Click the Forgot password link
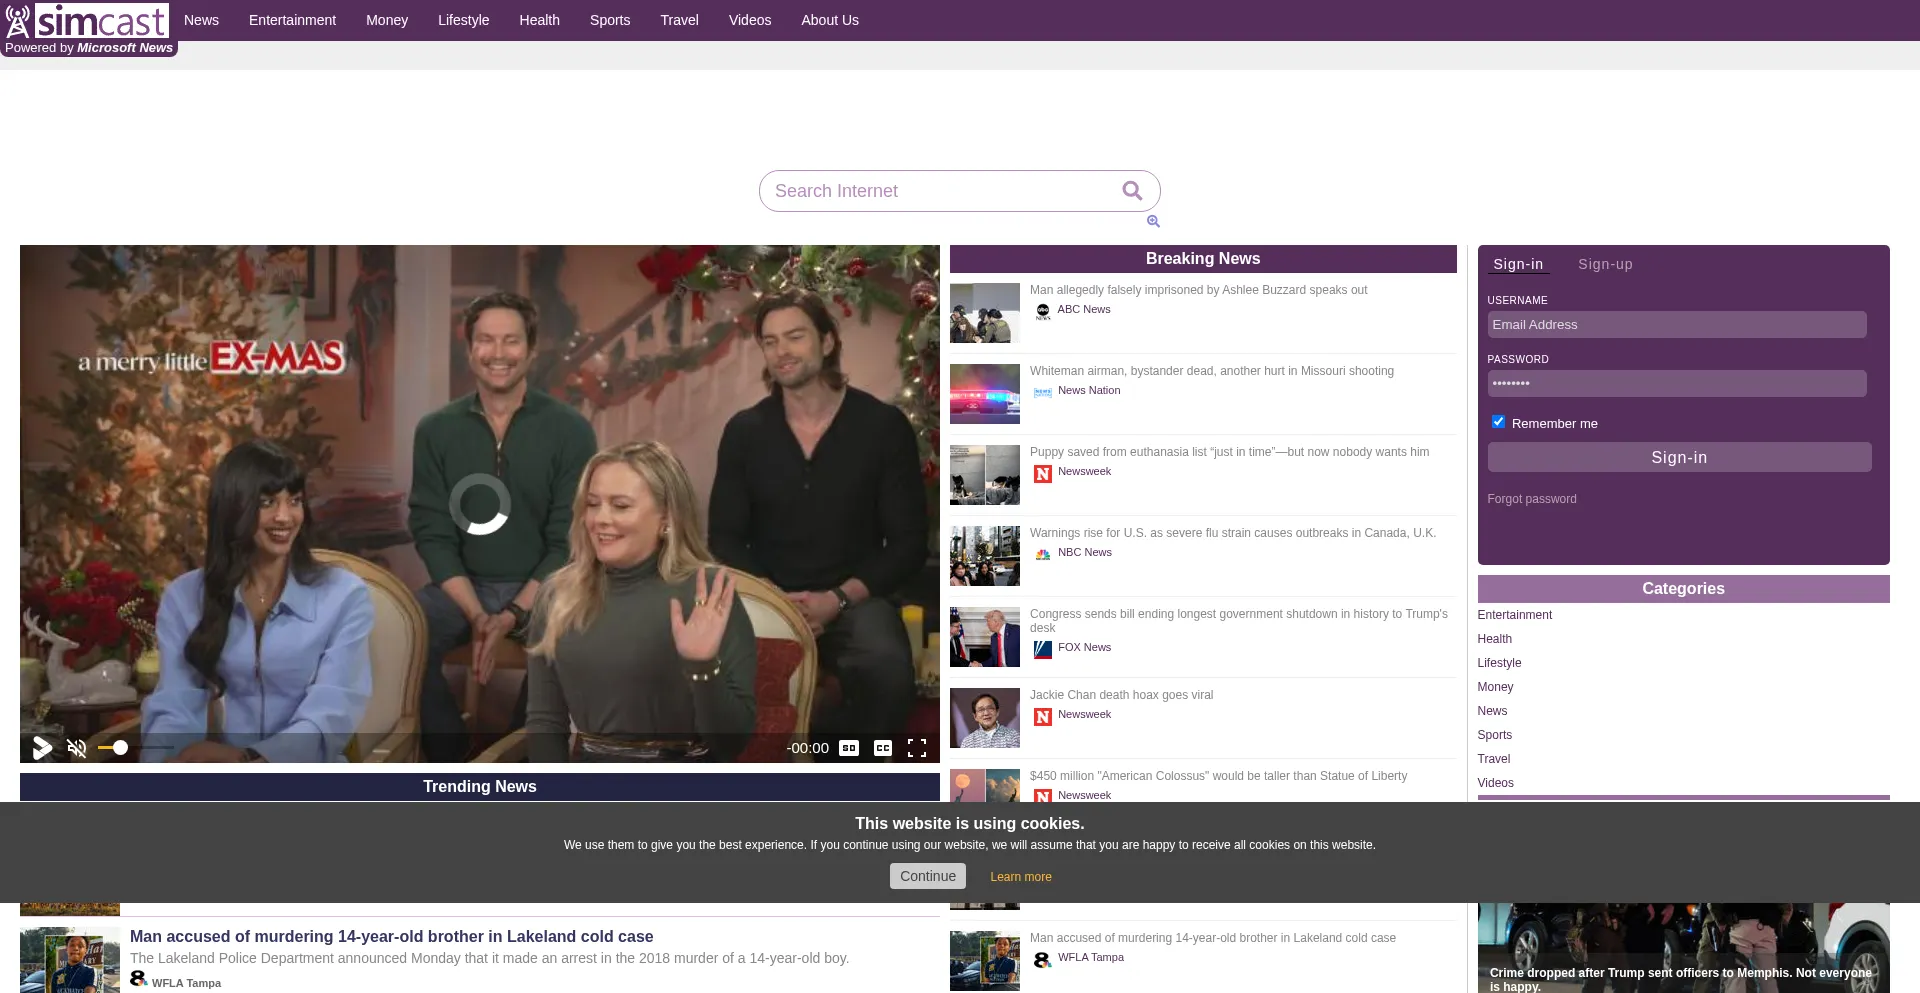 coord(1531,499)
